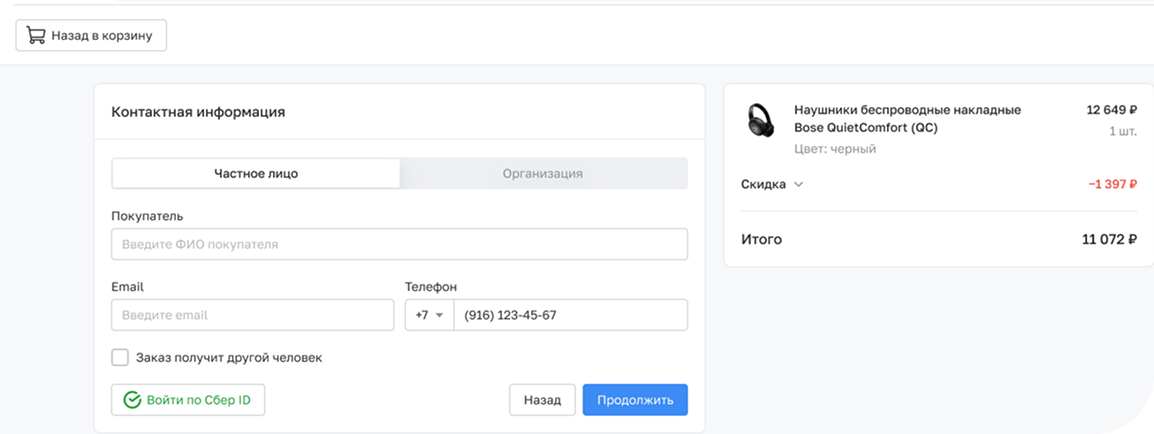Select the Частное лицо tab
Image resolution: width=1154 pixels, height=434 pixels.
coord(256,173)
